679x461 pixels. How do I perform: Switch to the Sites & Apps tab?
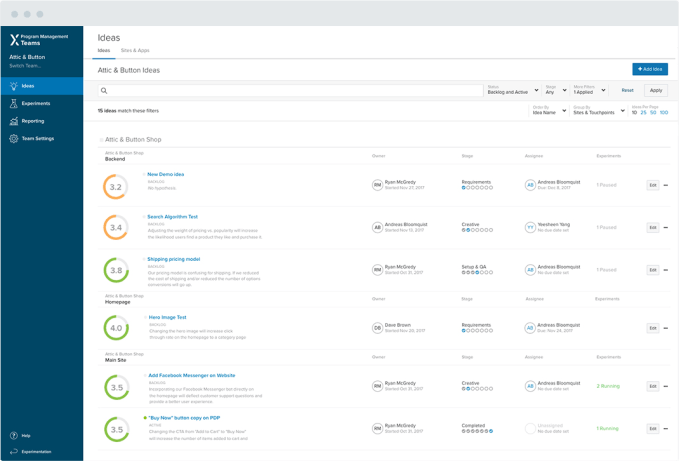135,50
